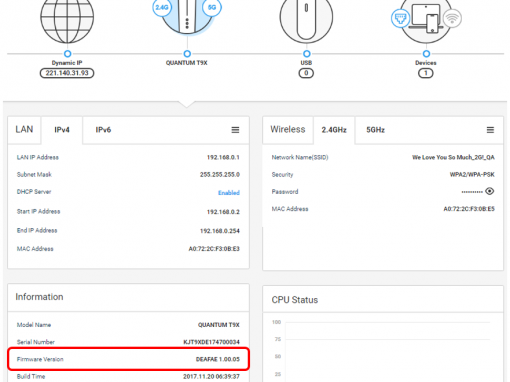This screenshot has width=510, height=382.
Task: Click the masked password dots
Action: [472, 192]
